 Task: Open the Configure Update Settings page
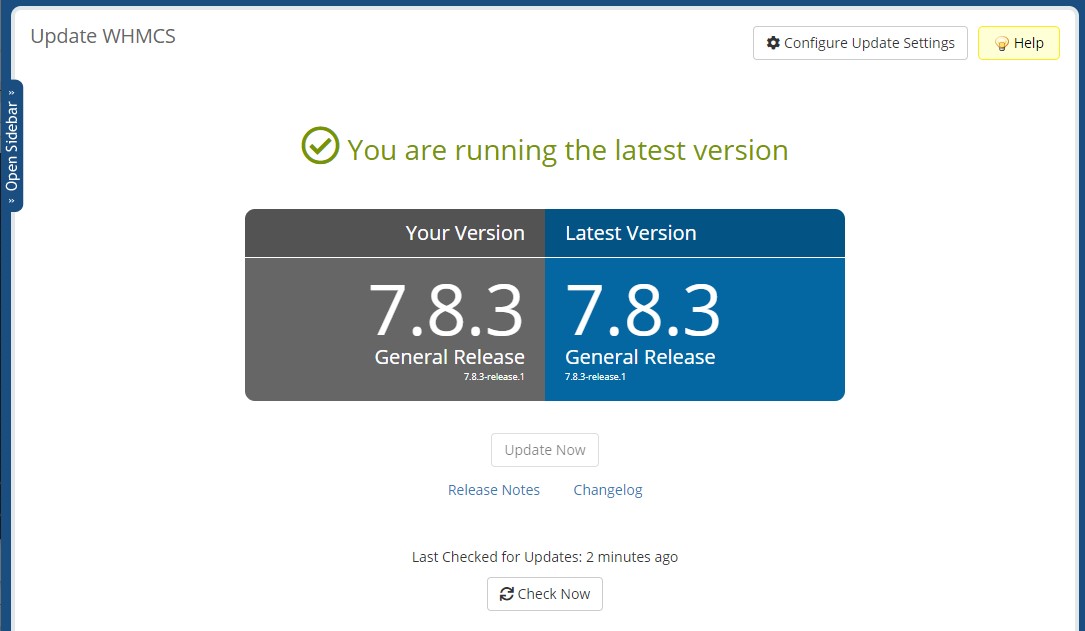[x=860, y=43]
